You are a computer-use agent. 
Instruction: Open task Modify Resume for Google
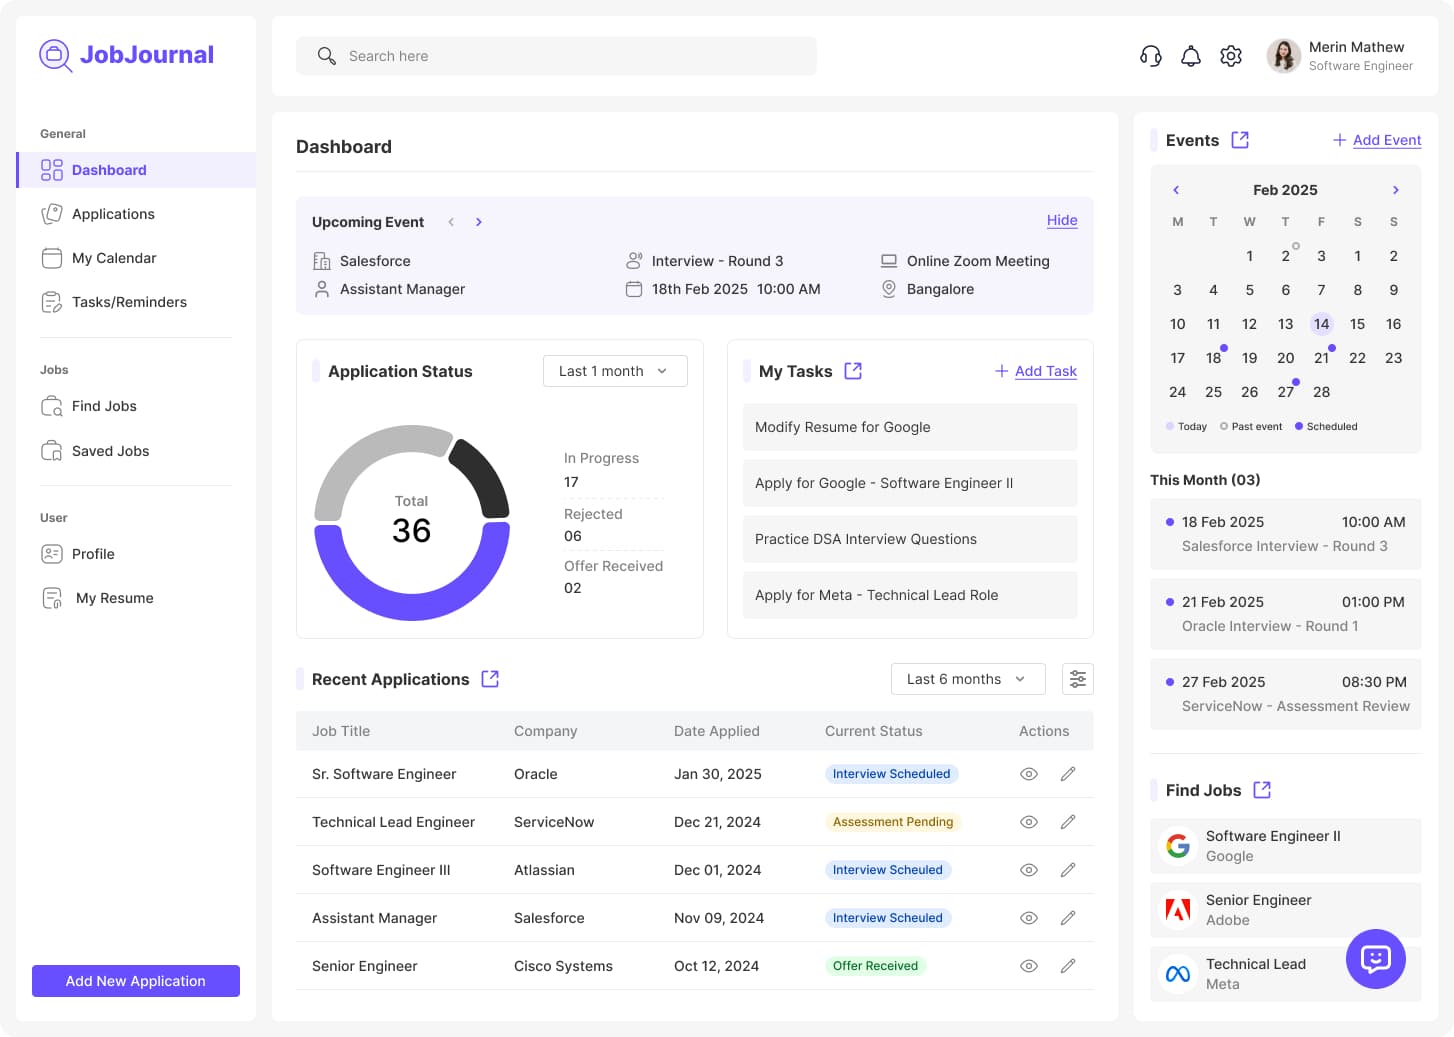(910, 427)
